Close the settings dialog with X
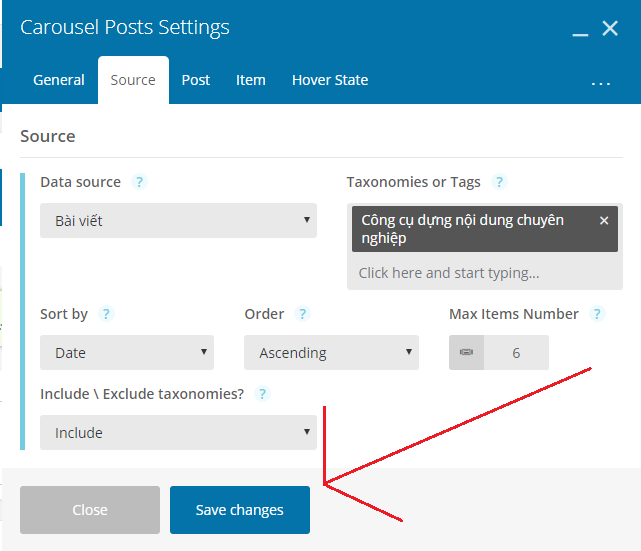 click(610, 28)
